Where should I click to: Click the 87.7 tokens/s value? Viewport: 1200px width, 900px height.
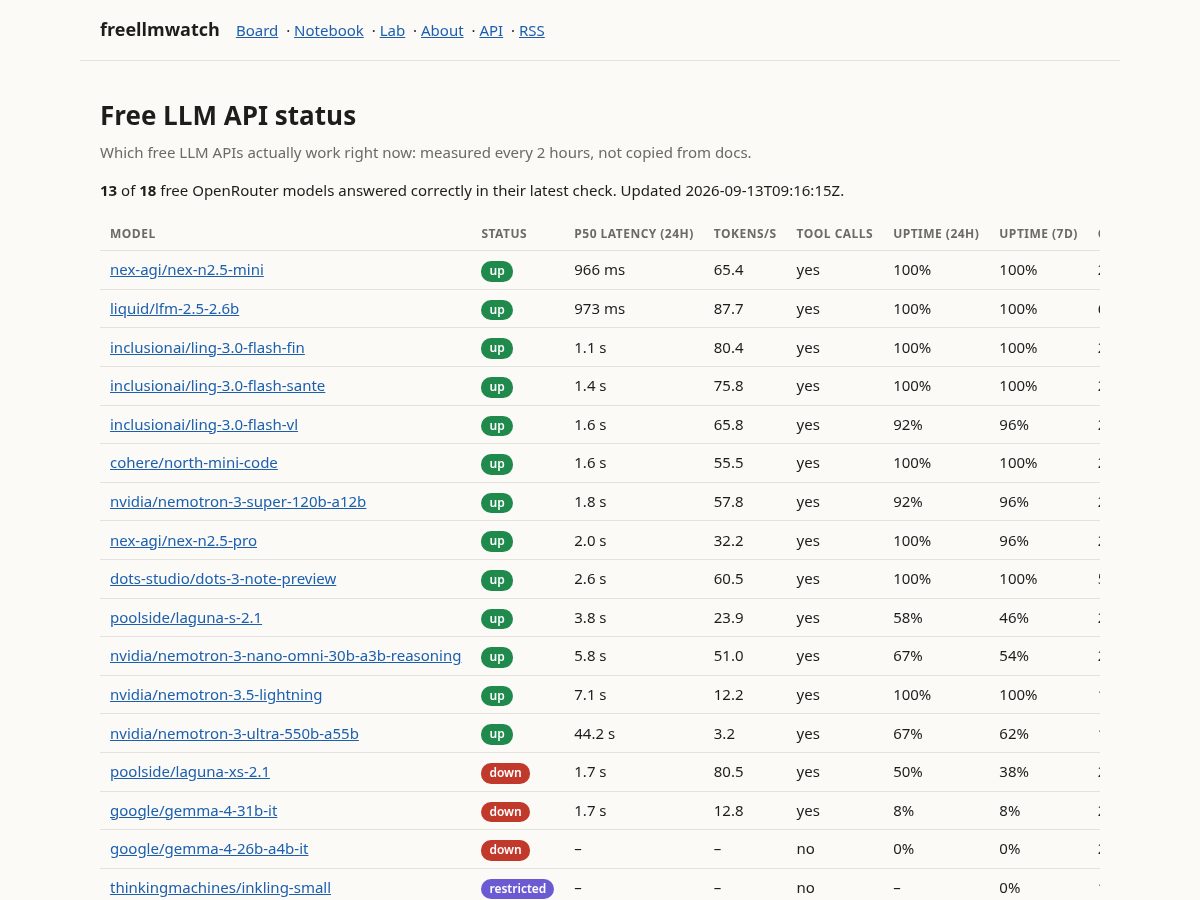(728, 309)
